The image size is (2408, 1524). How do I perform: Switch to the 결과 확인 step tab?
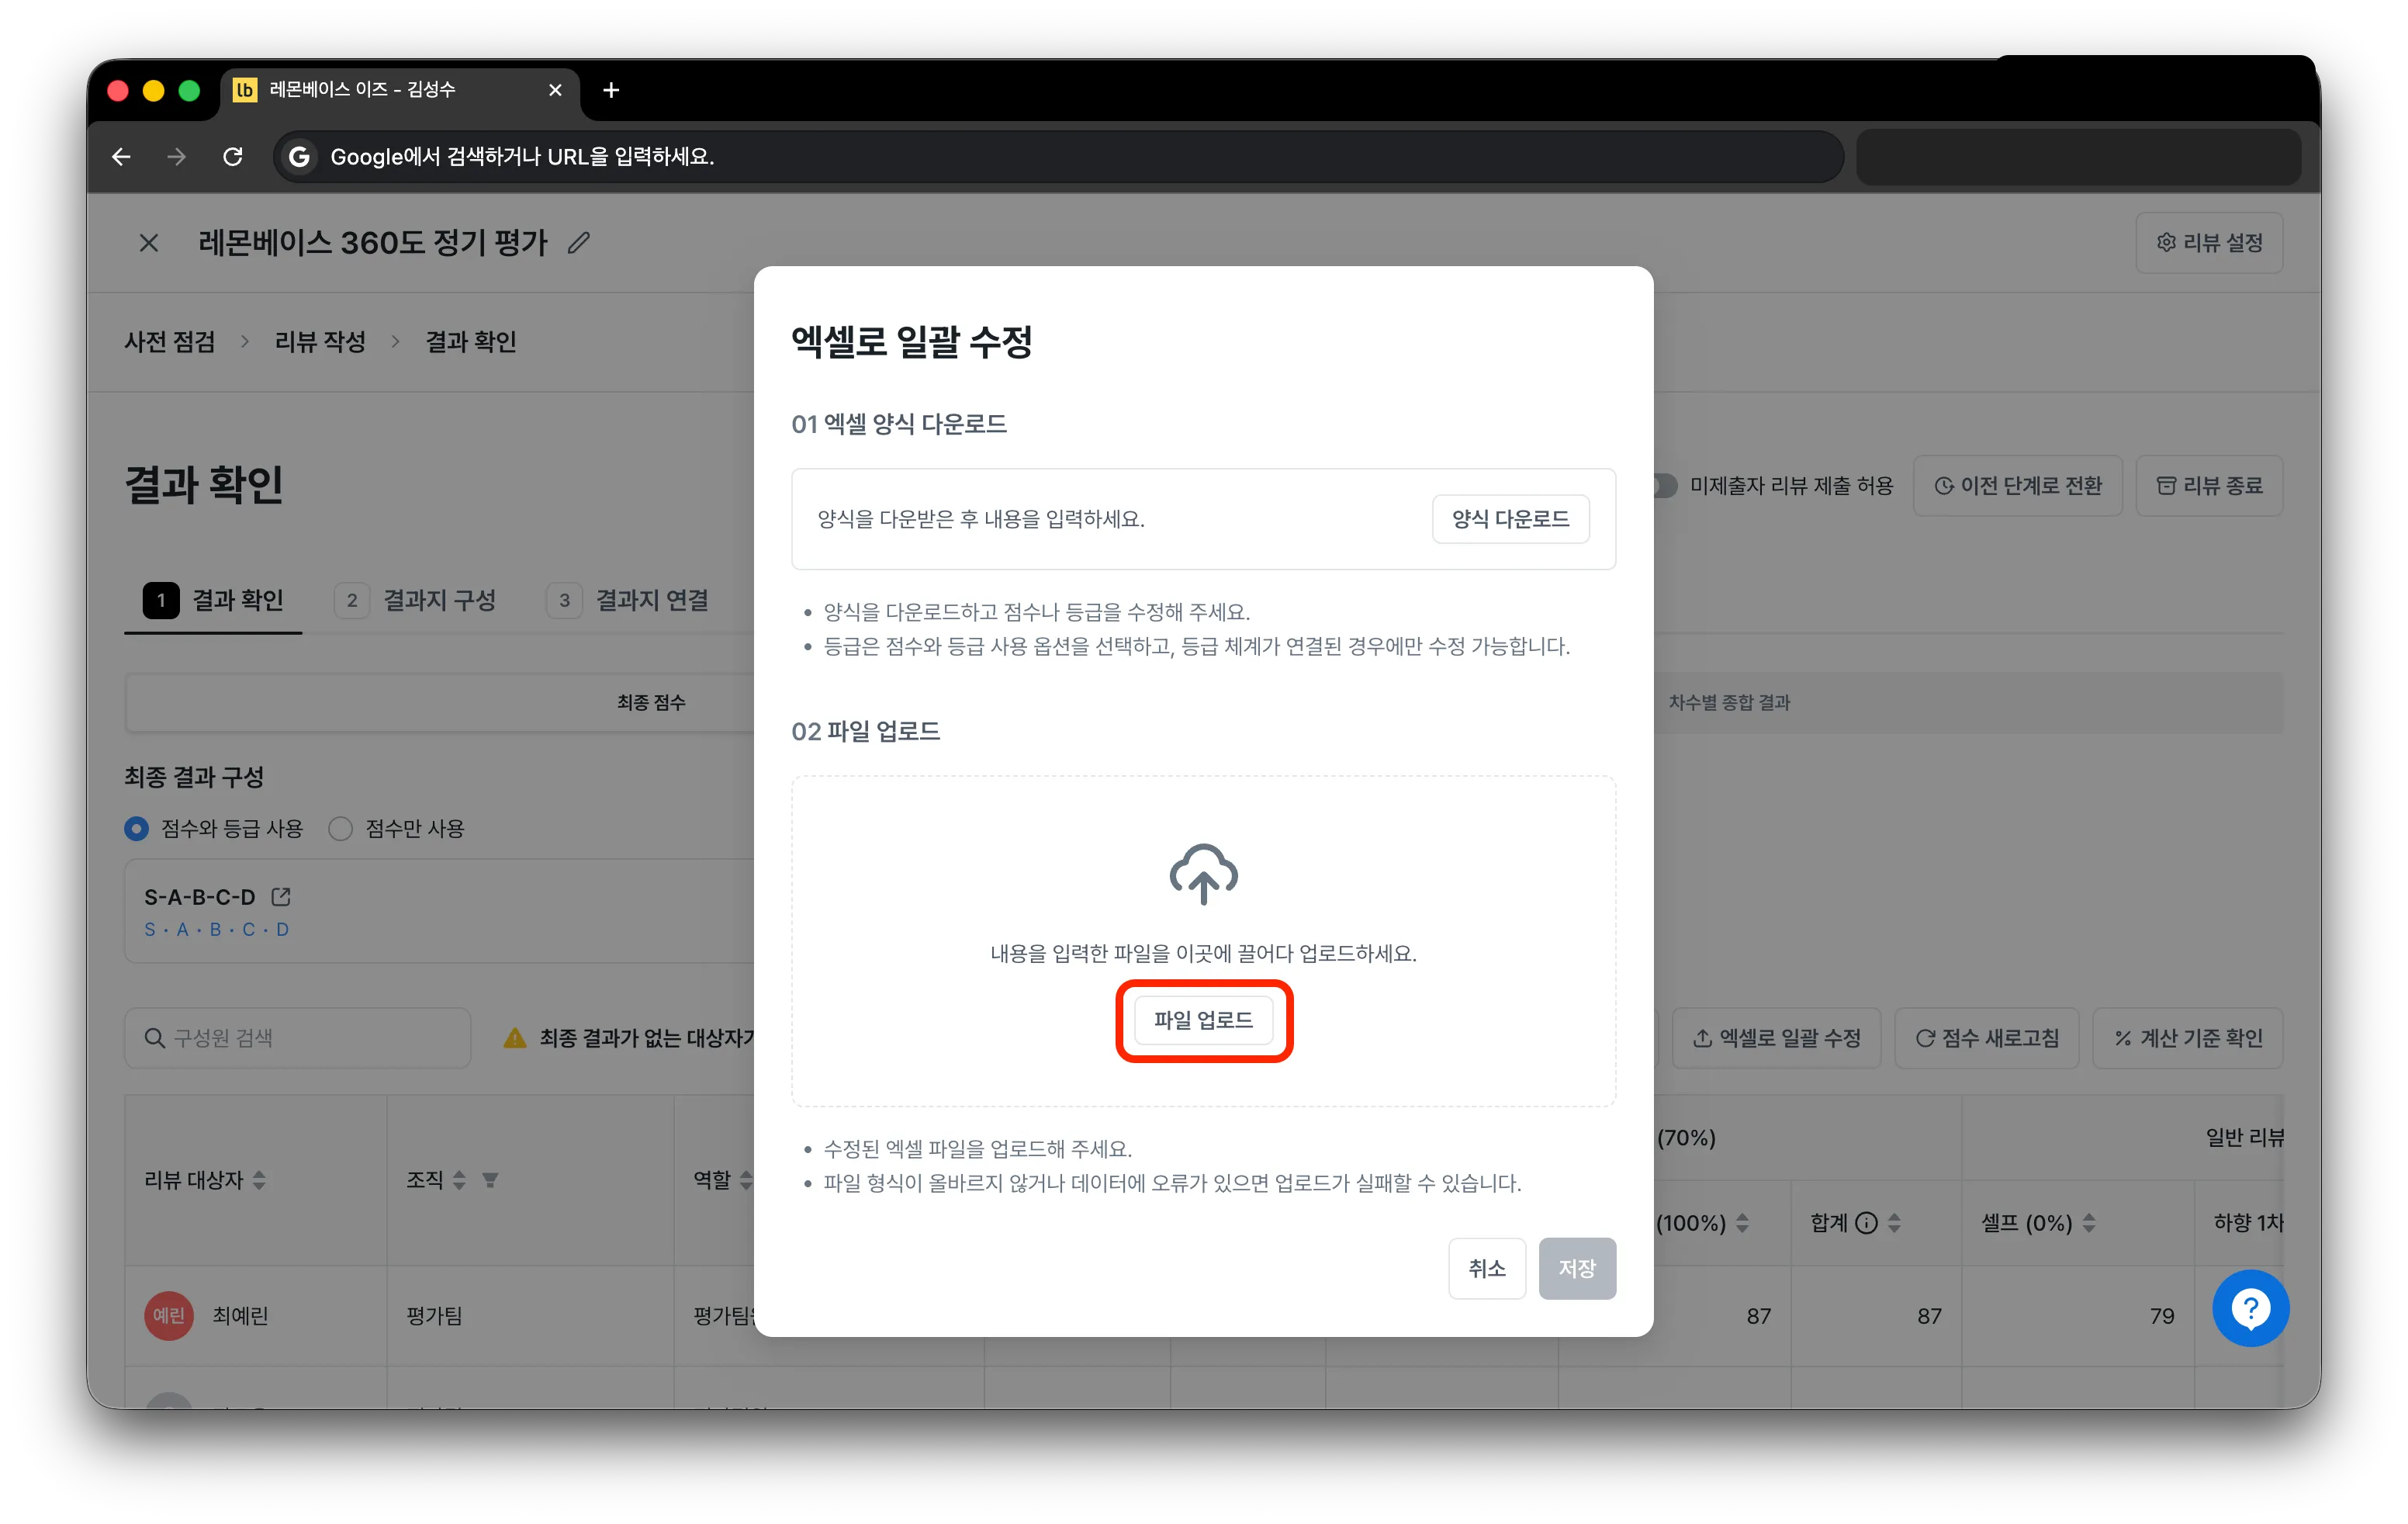click(213, 600)
